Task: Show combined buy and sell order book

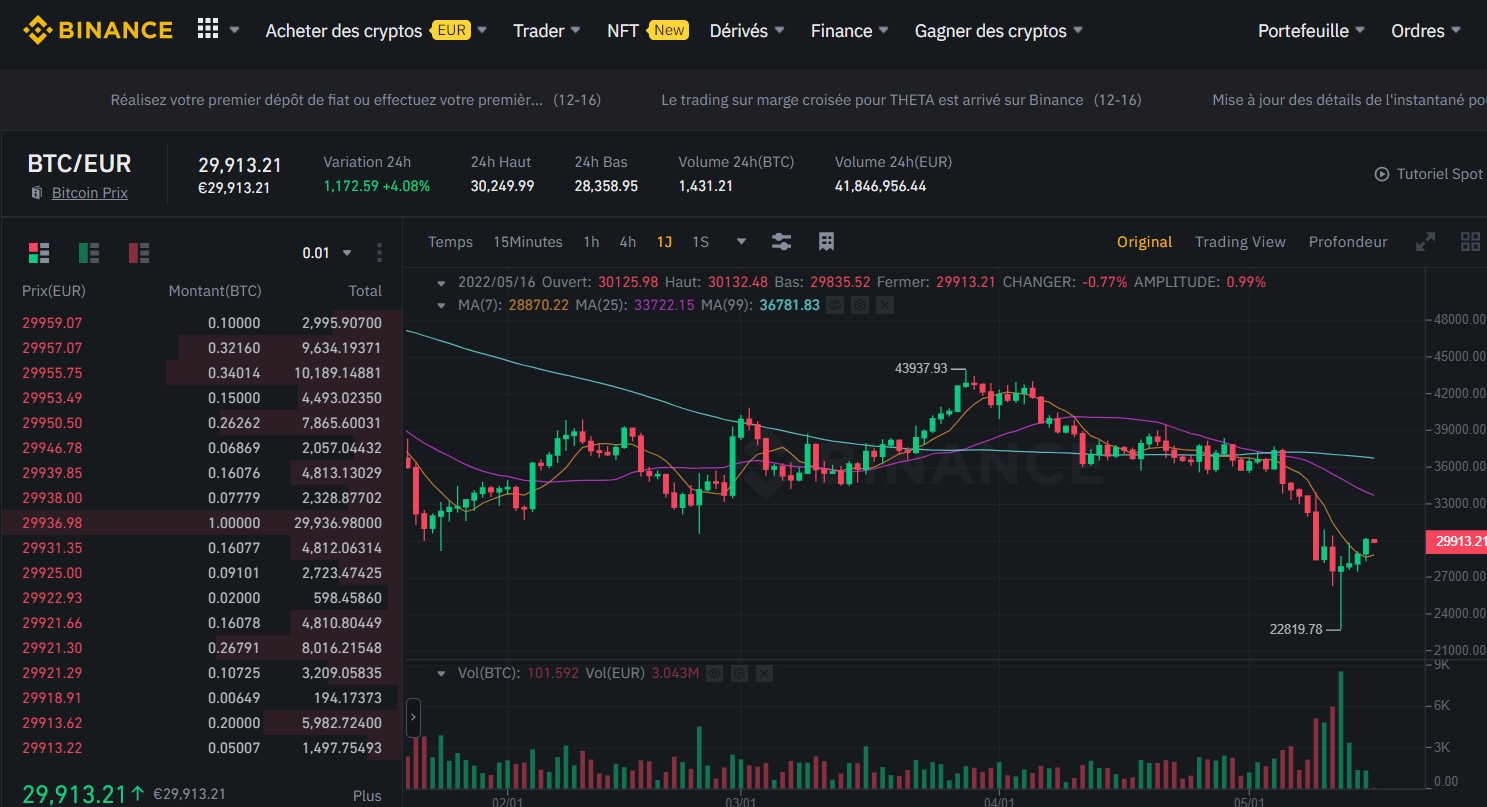Action: pos(39,253)
